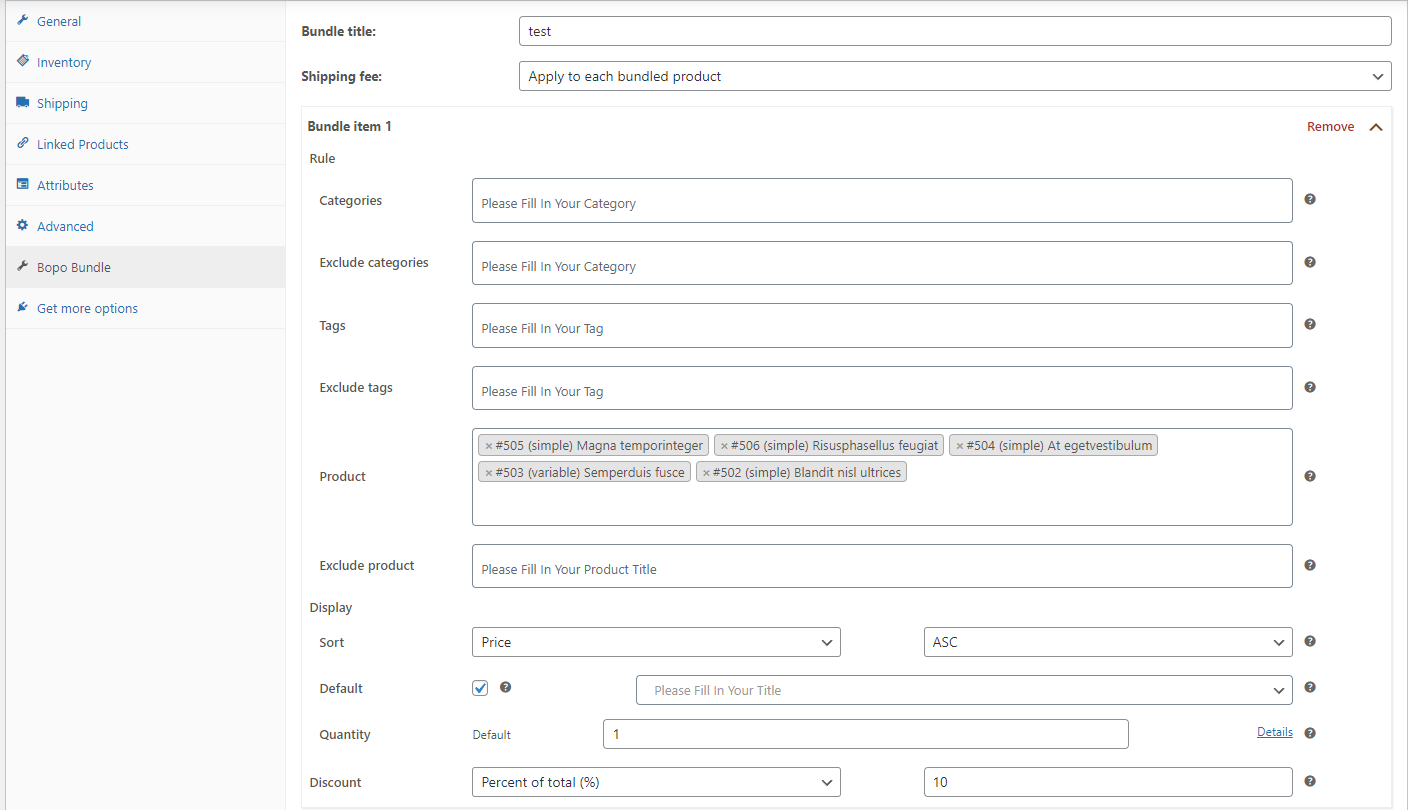
Task: Select the Bopo Bundle tab
Action: pyautogui.click(x=146, y=267)
